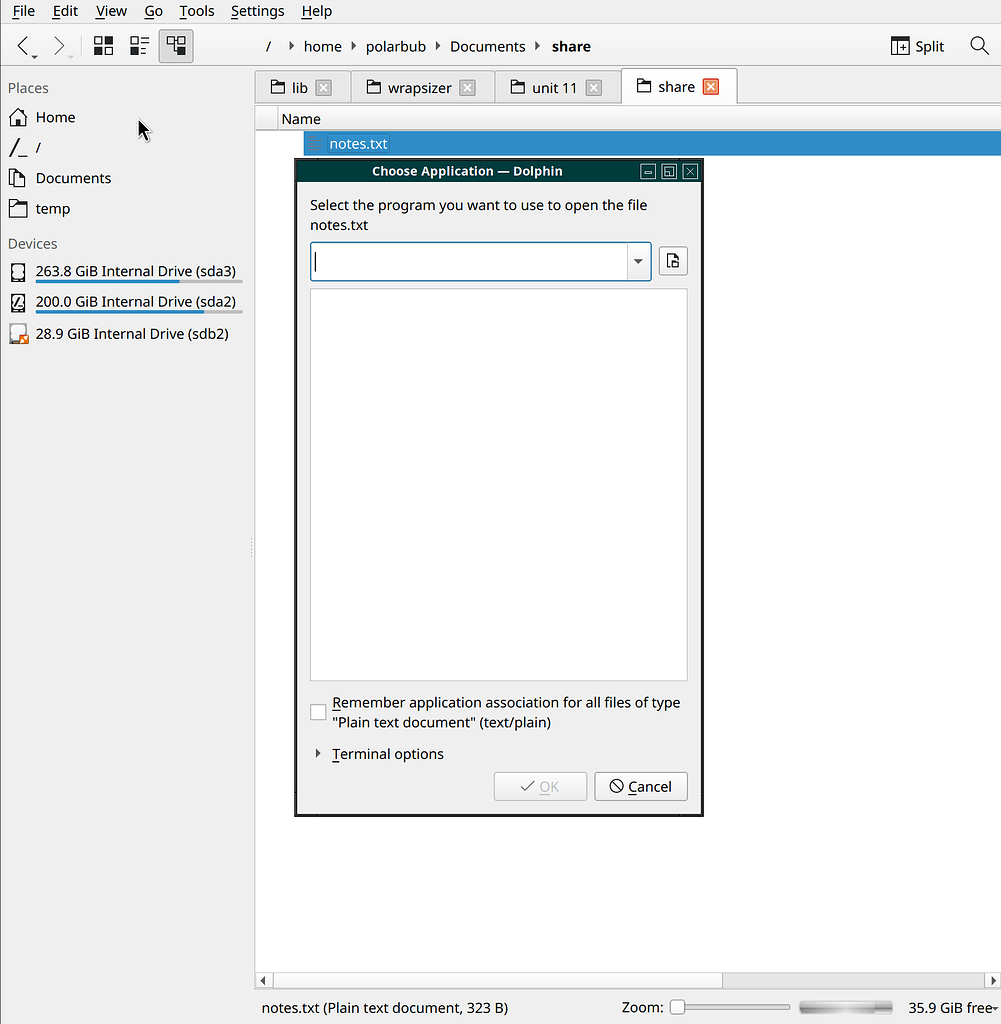Enable remembering the application association
The width and height of the screenshot is (1001, 1024).
(317, 712)
